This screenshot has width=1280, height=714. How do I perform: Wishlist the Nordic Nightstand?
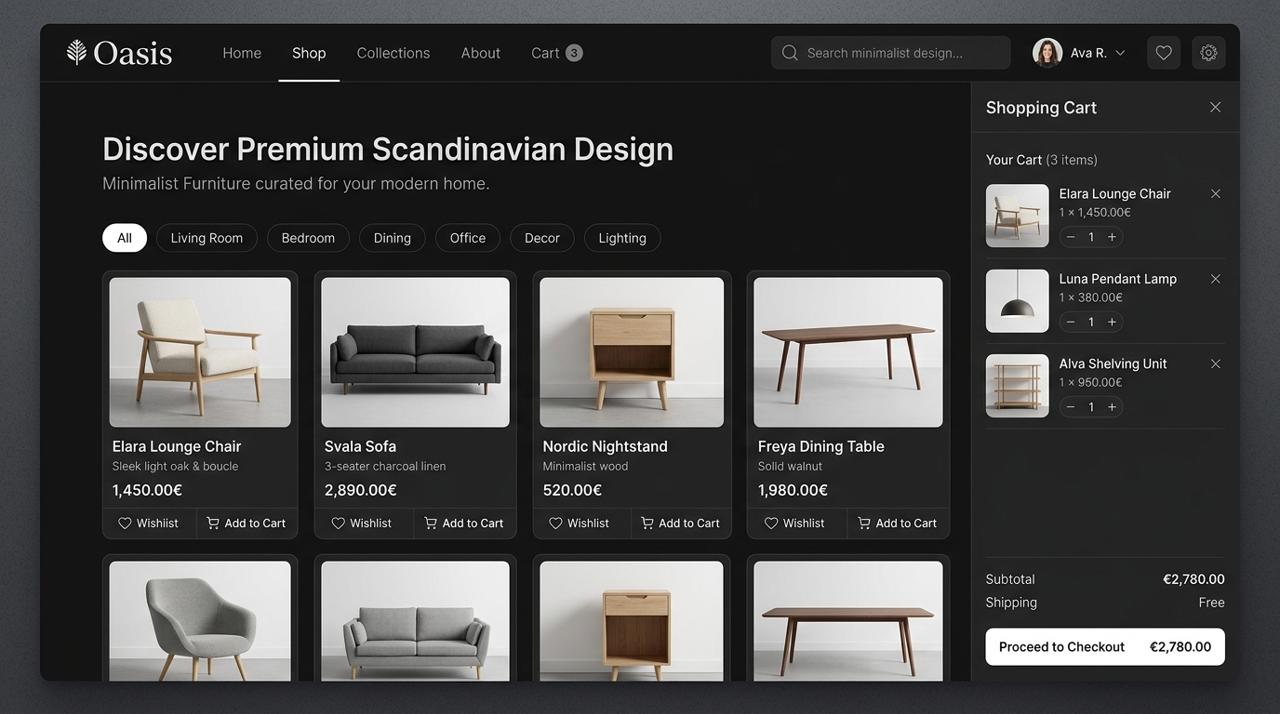pyautogui.click(x=581, y=523)
